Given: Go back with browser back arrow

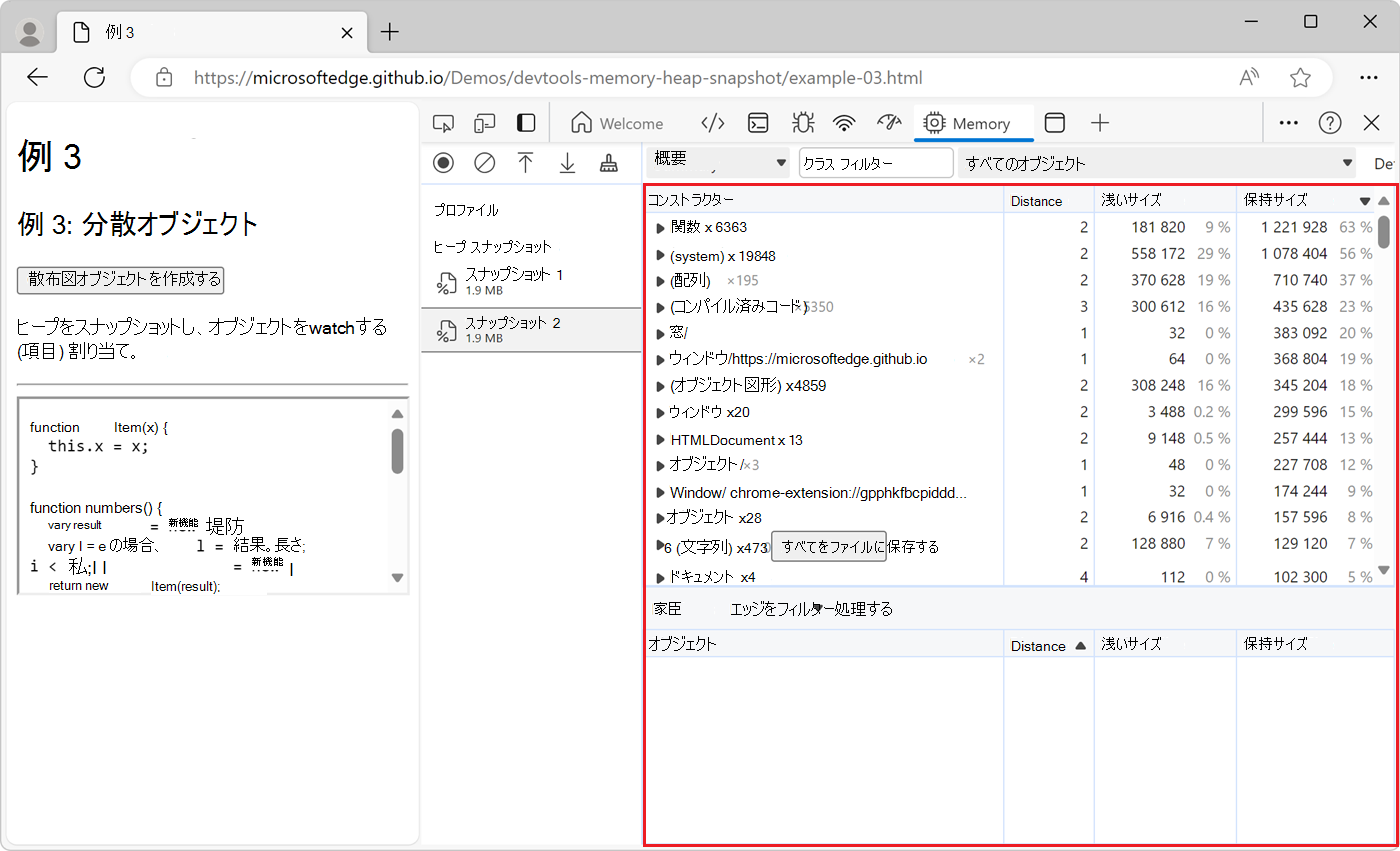Looking at the screenshot, I should click(x=38, y=77).
